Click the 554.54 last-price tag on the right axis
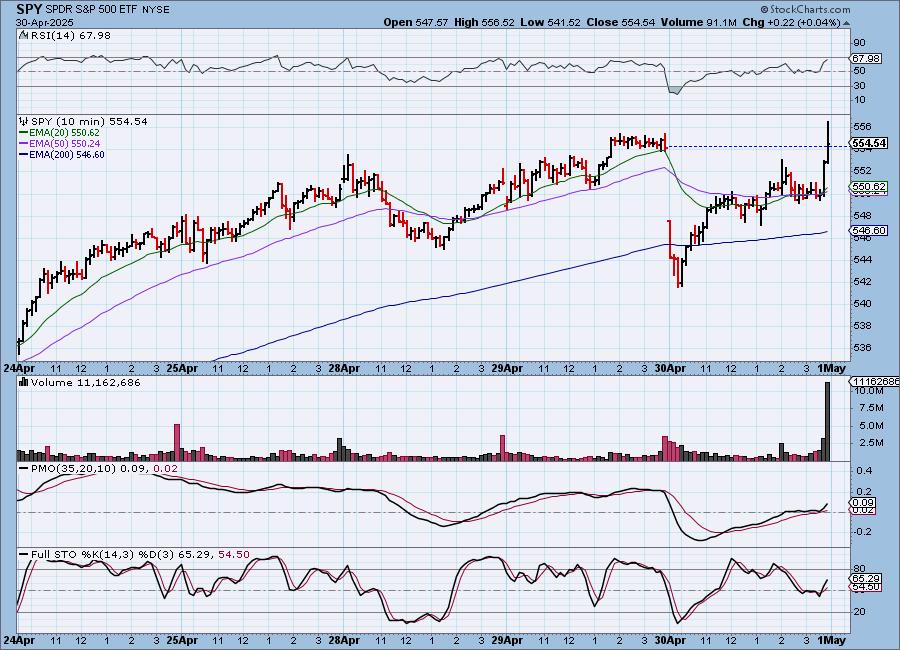 point(869,143)
